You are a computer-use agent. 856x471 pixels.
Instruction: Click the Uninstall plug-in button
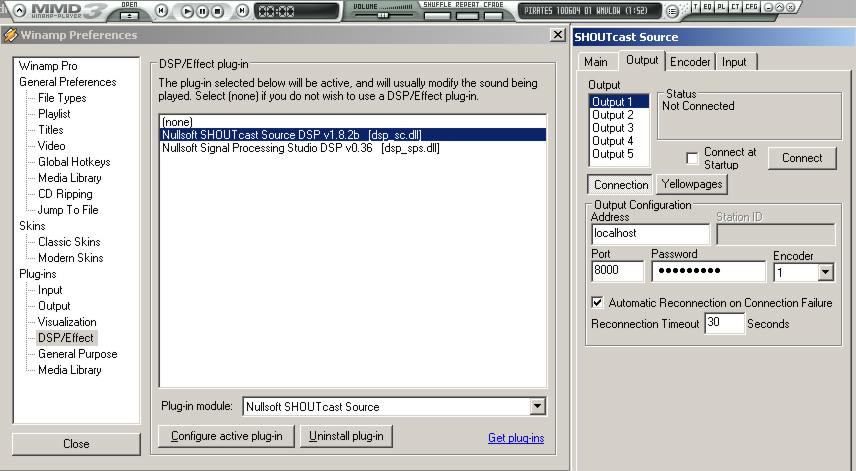point(346,436)
